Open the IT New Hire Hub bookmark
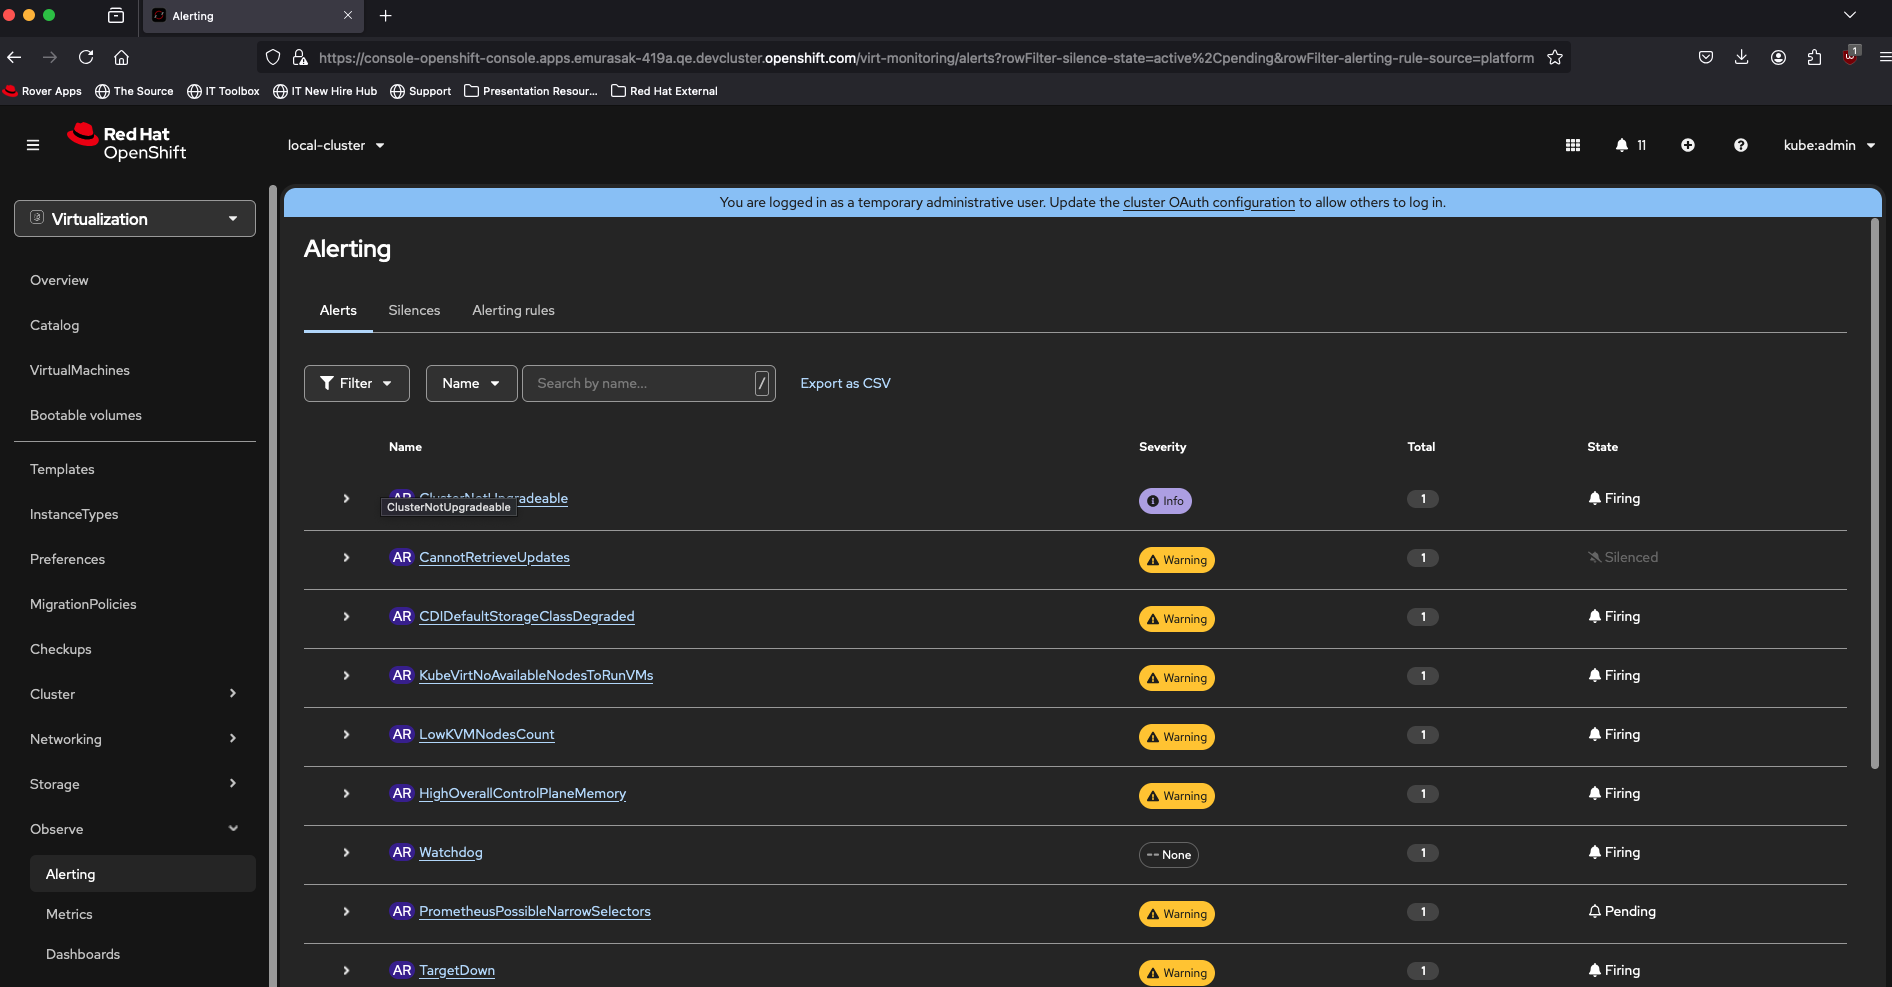The height and width of the screenshot is (987, 1892). pyautogui.click(x=325, y=91)
